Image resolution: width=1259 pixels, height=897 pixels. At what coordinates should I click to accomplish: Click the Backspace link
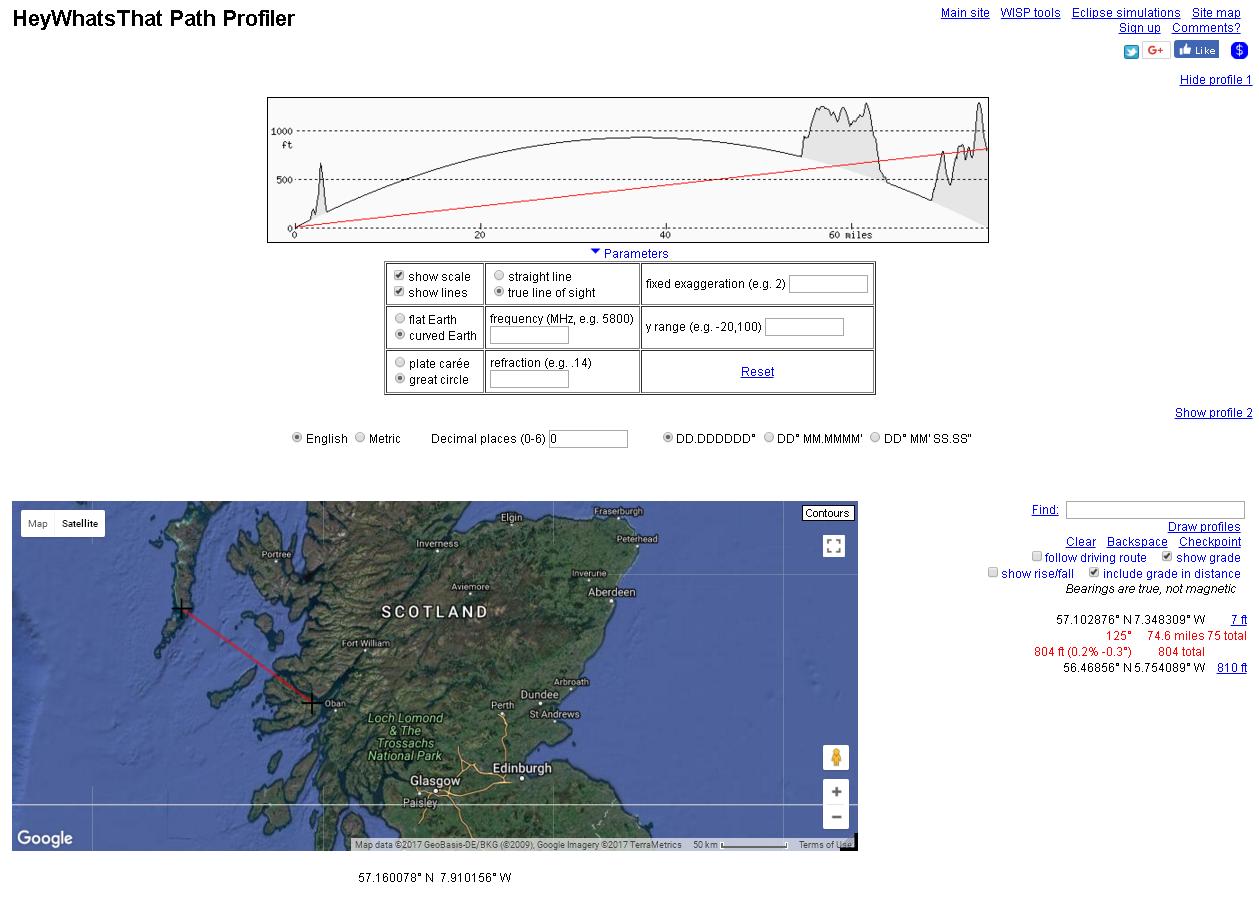(x=1137, y=542)
